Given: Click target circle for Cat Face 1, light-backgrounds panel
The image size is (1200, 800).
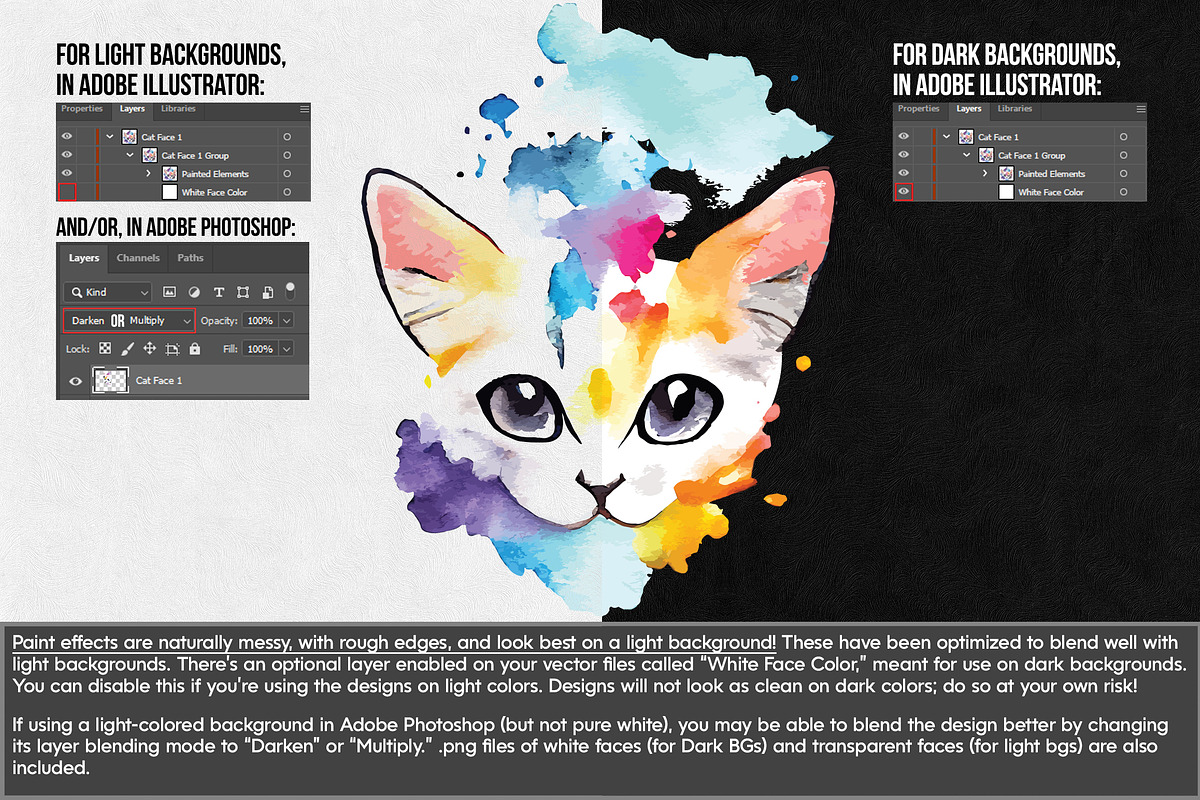Looking at the screenshot, I should (287, 137).
